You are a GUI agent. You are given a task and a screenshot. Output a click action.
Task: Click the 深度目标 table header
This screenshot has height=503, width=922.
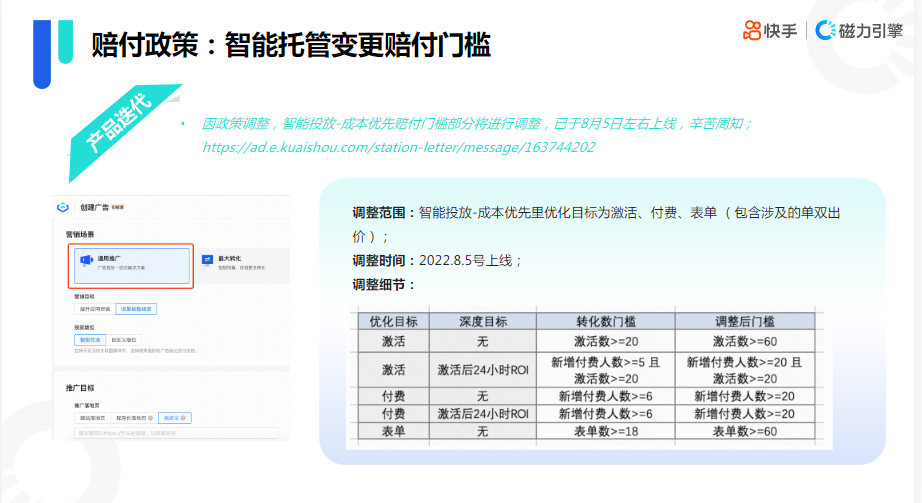[483, 322]
